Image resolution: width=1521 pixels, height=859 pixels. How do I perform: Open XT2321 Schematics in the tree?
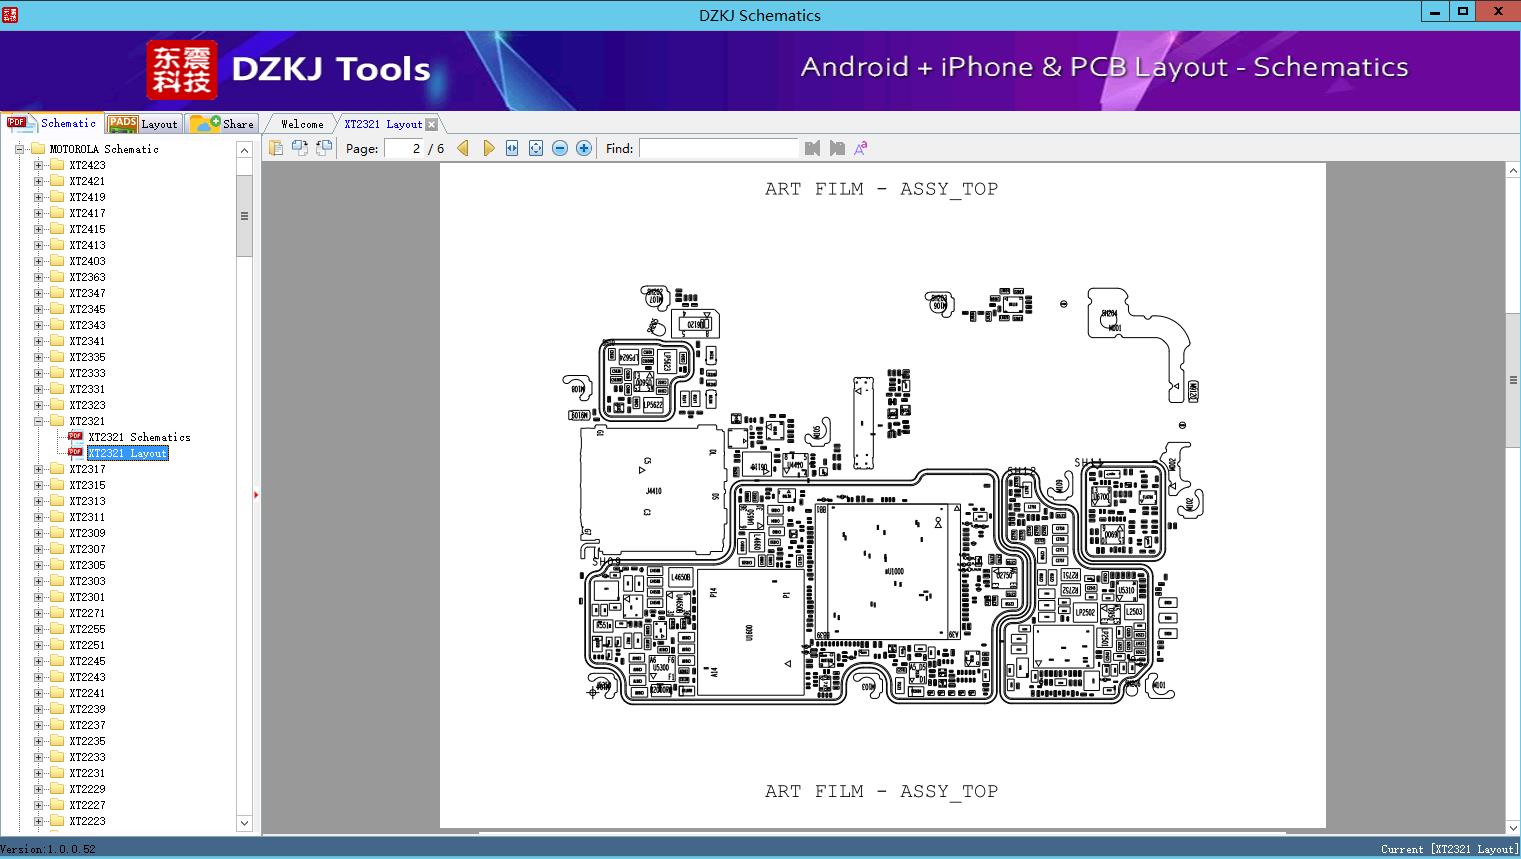point(139,437)
